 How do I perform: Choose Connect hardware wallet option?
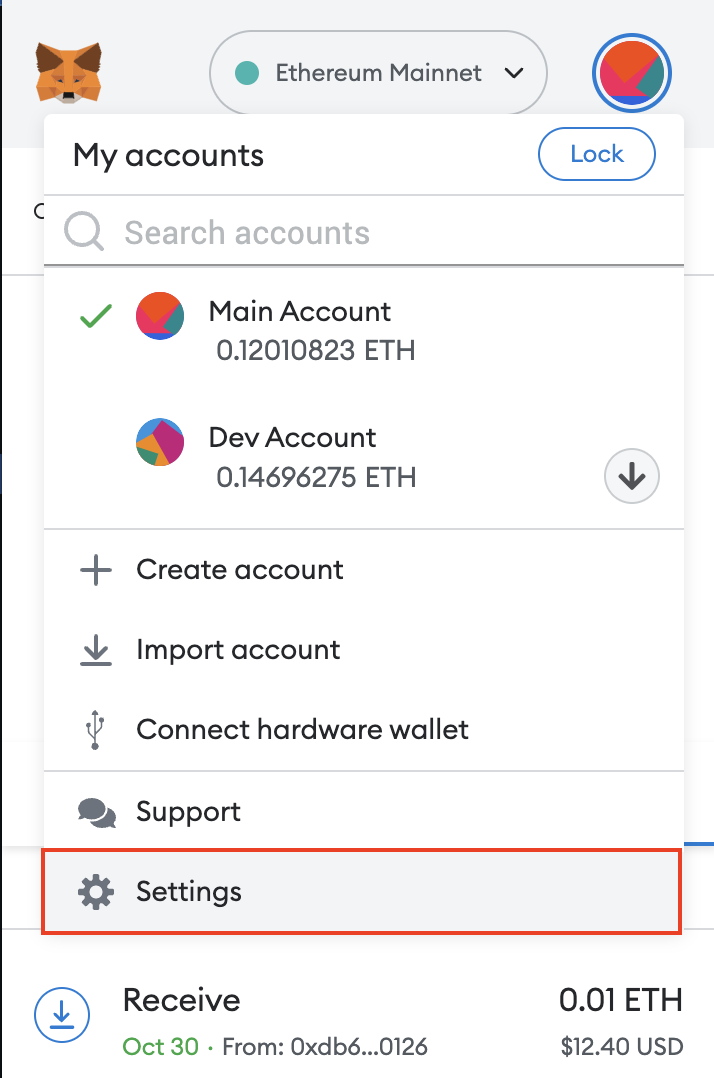302,730
